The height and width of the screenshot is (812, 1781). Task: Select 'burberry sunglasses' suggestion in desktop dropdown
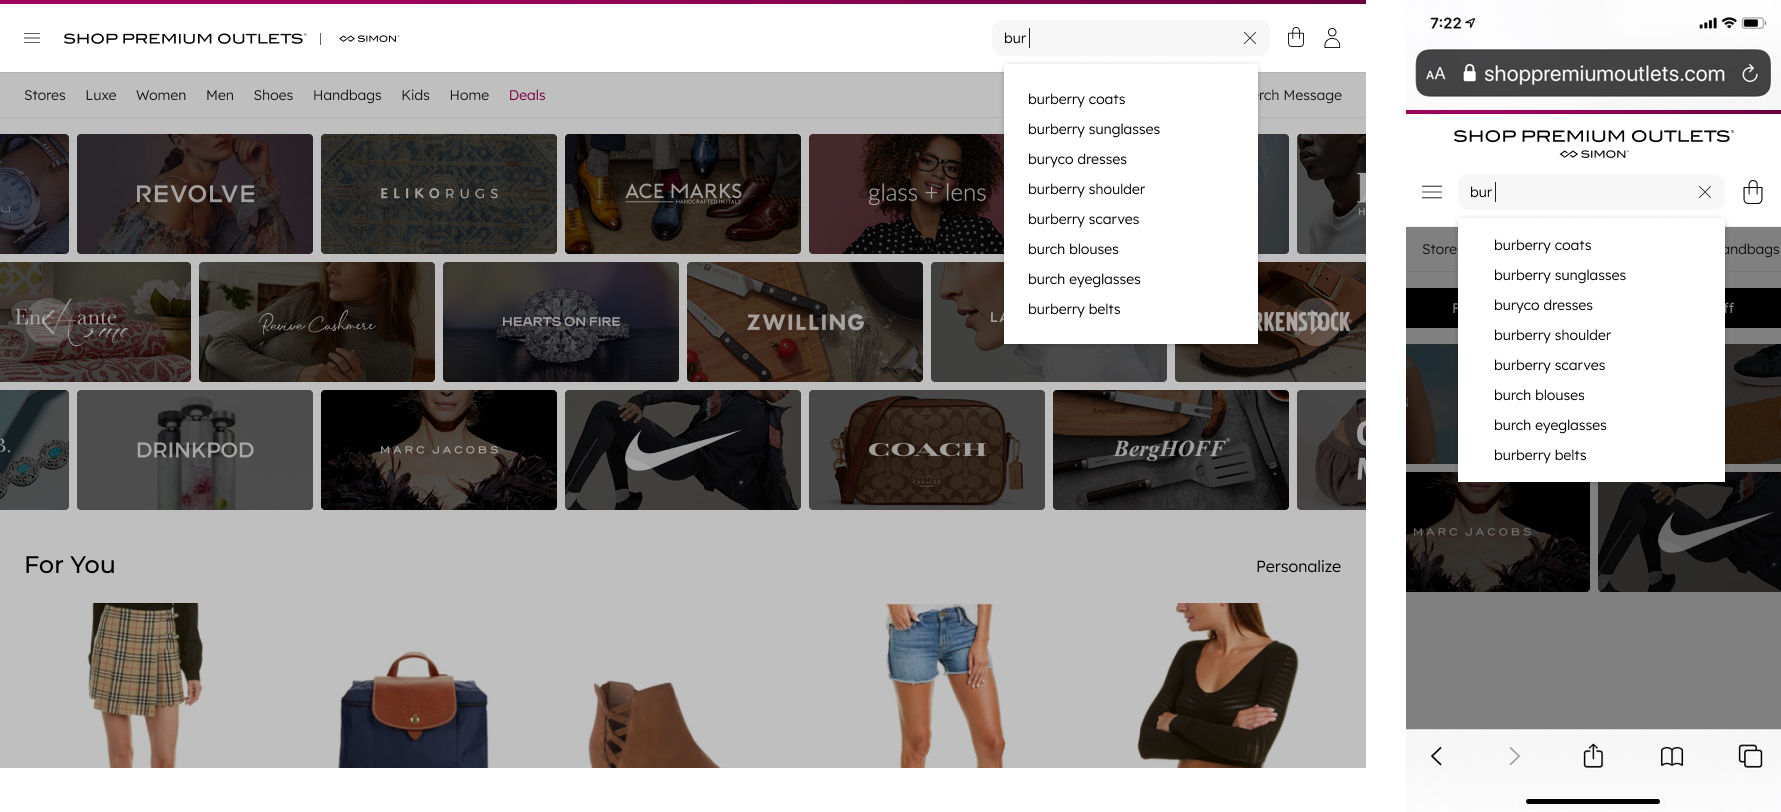[1094, 129]
